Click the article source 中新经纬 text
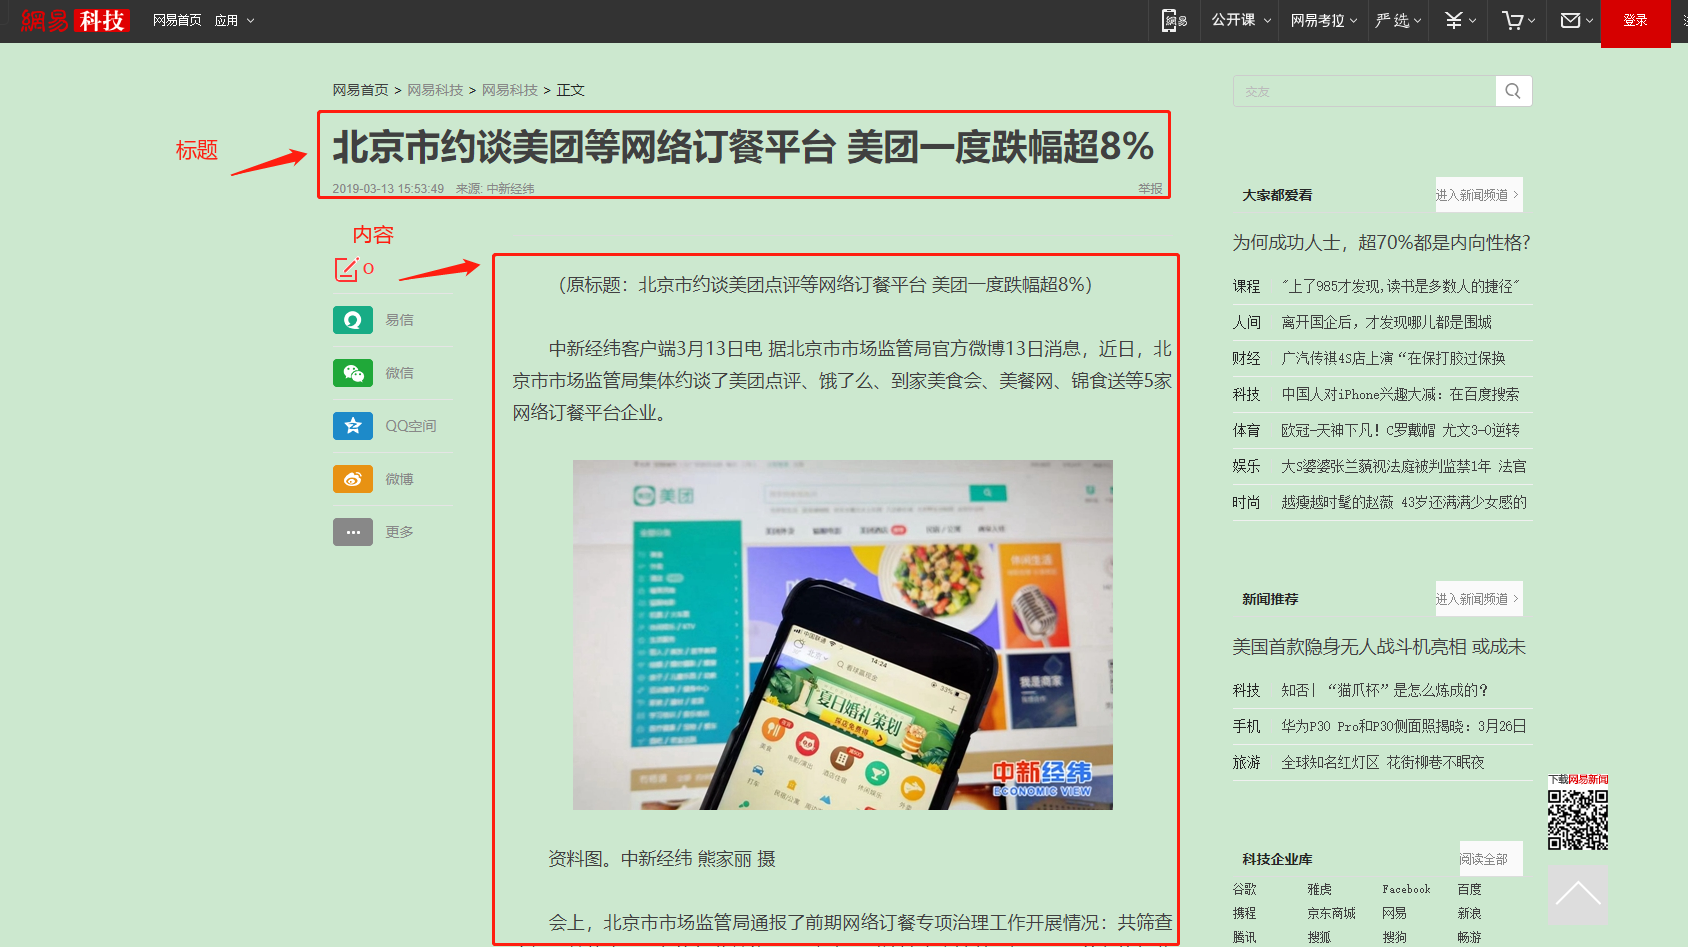This screenshot has width=1688, height=947. point(510,188)
